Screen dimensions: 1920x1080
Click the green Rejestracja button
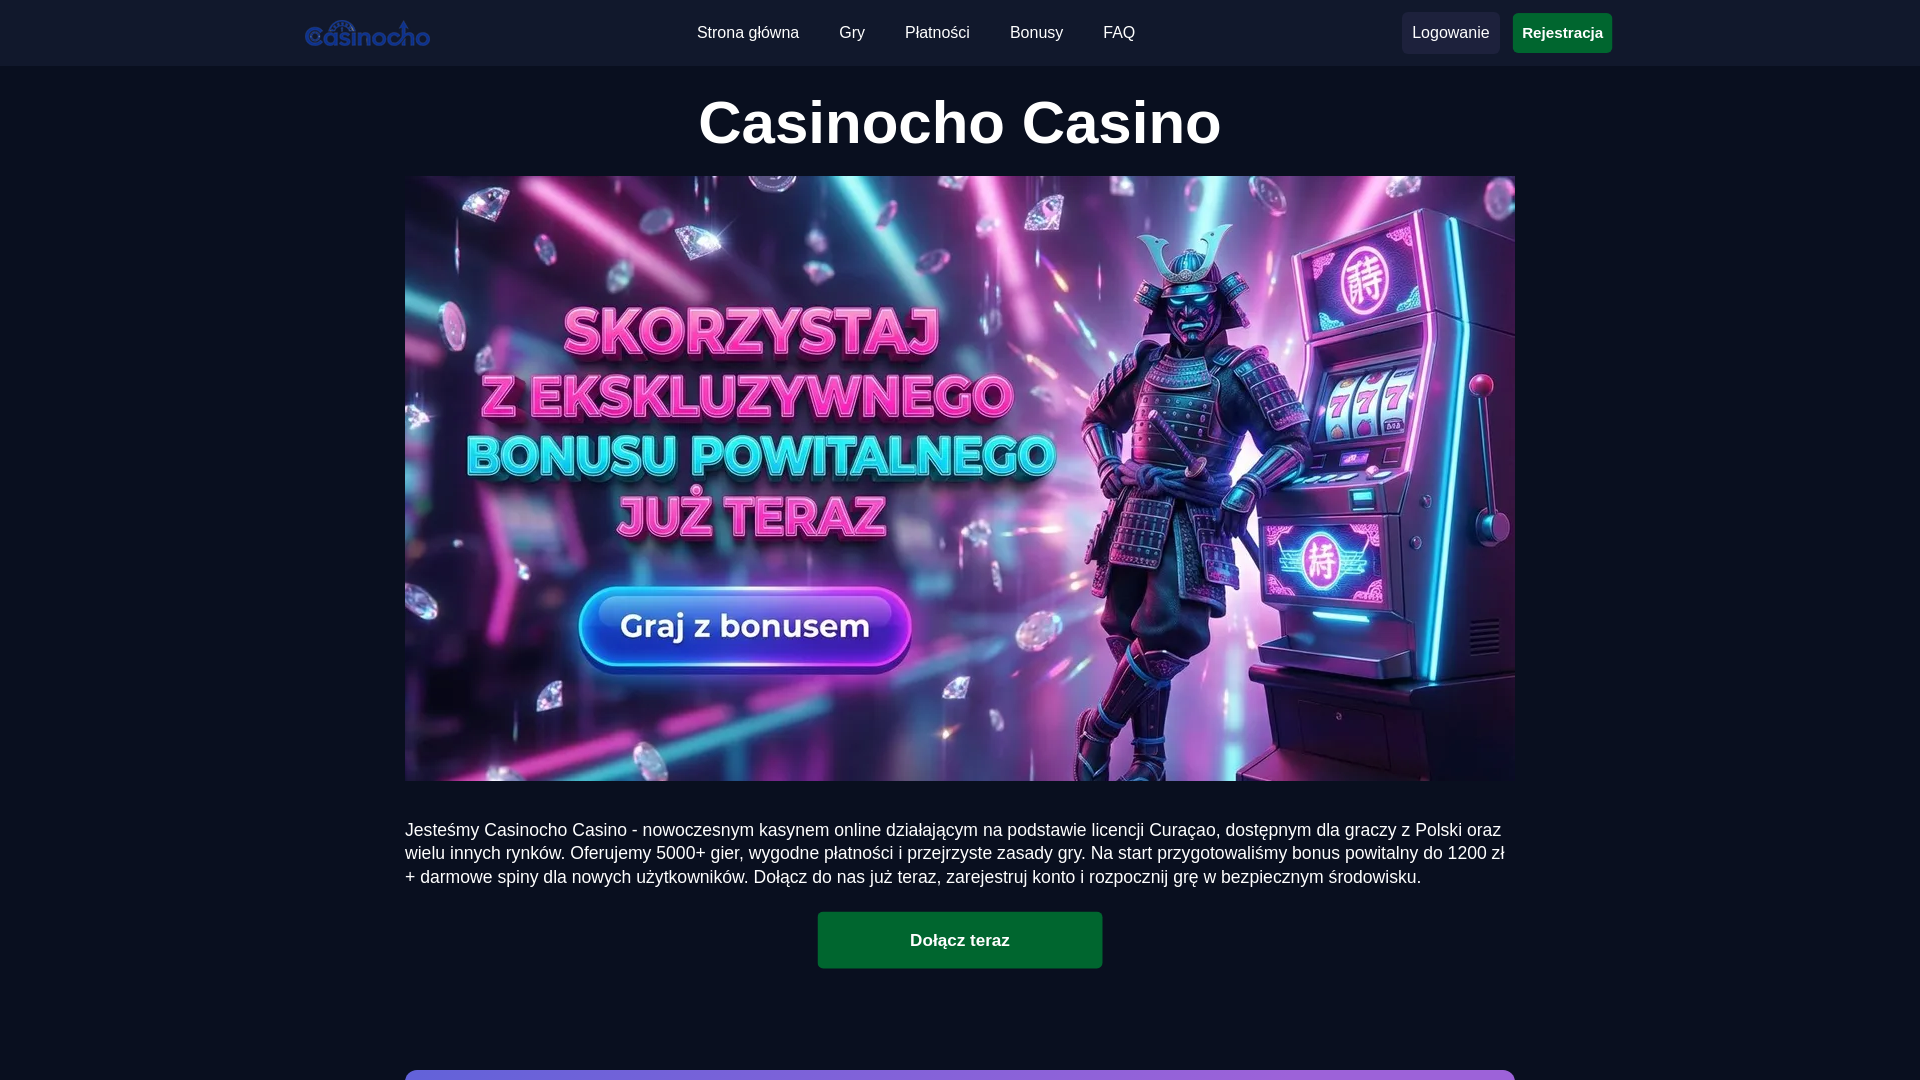(1562, 33)
